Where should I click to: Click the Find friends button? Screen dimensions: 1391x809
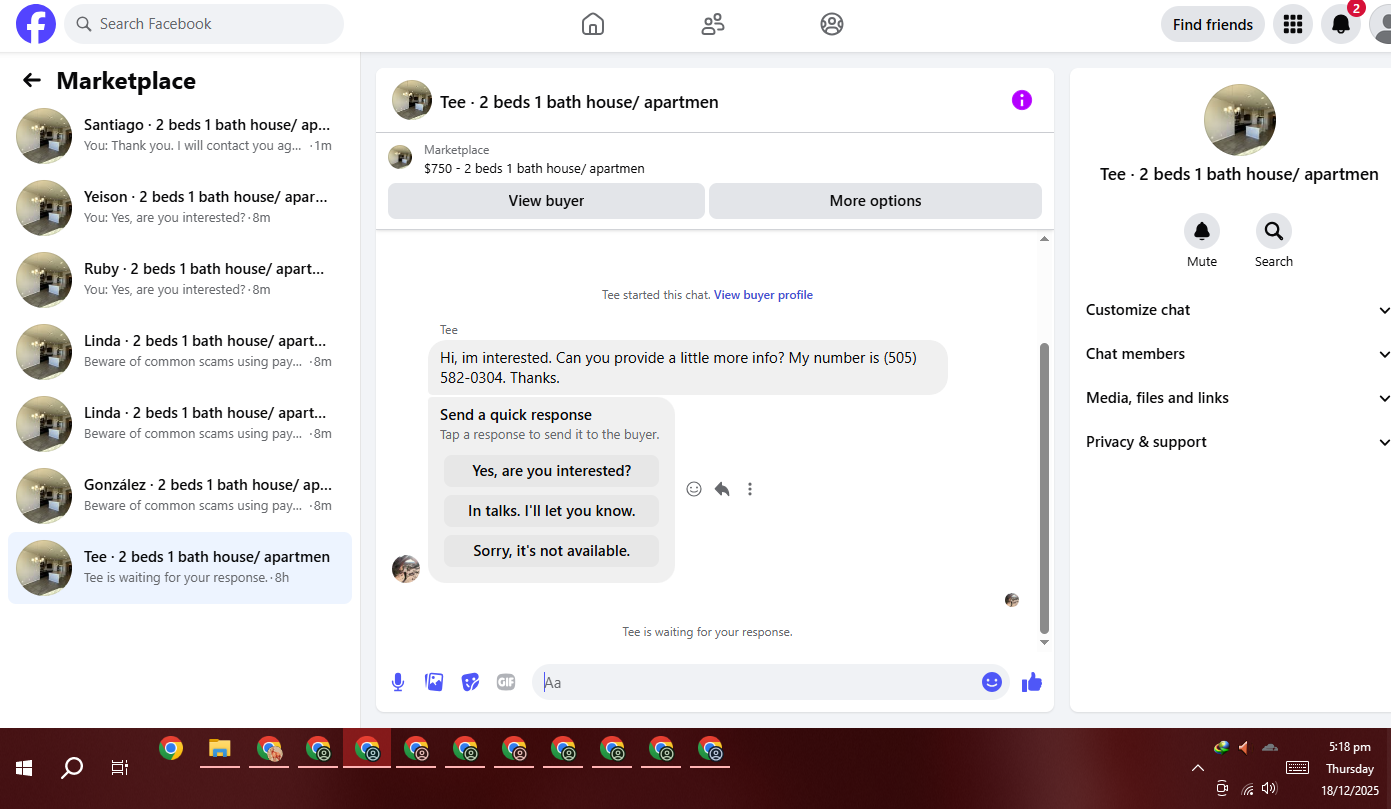(x=1213, y=24)
